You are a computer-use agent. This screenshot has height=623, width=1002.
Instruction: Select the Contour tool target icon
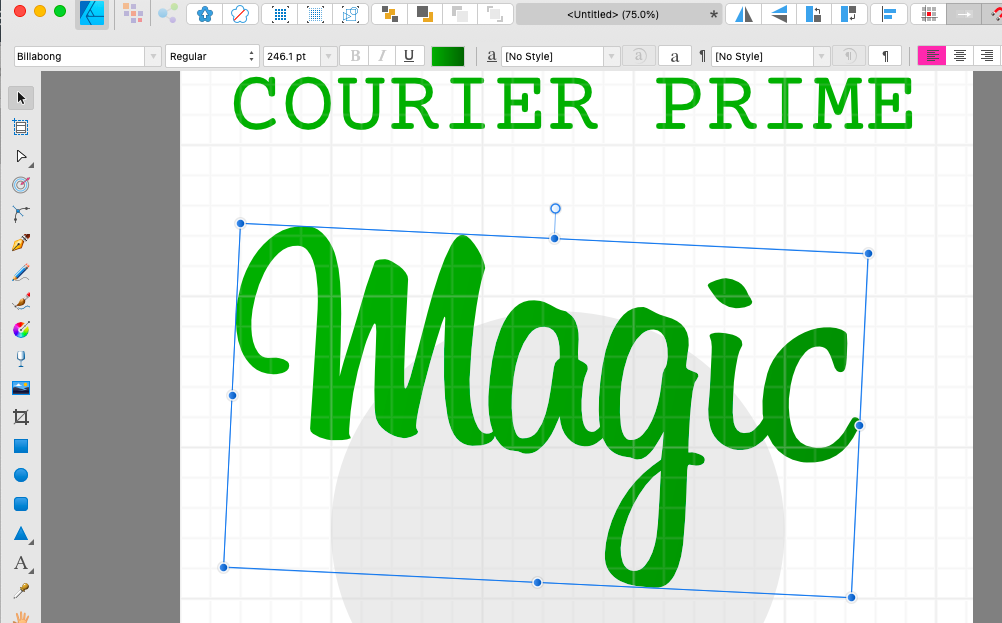[x=21, y=185]
